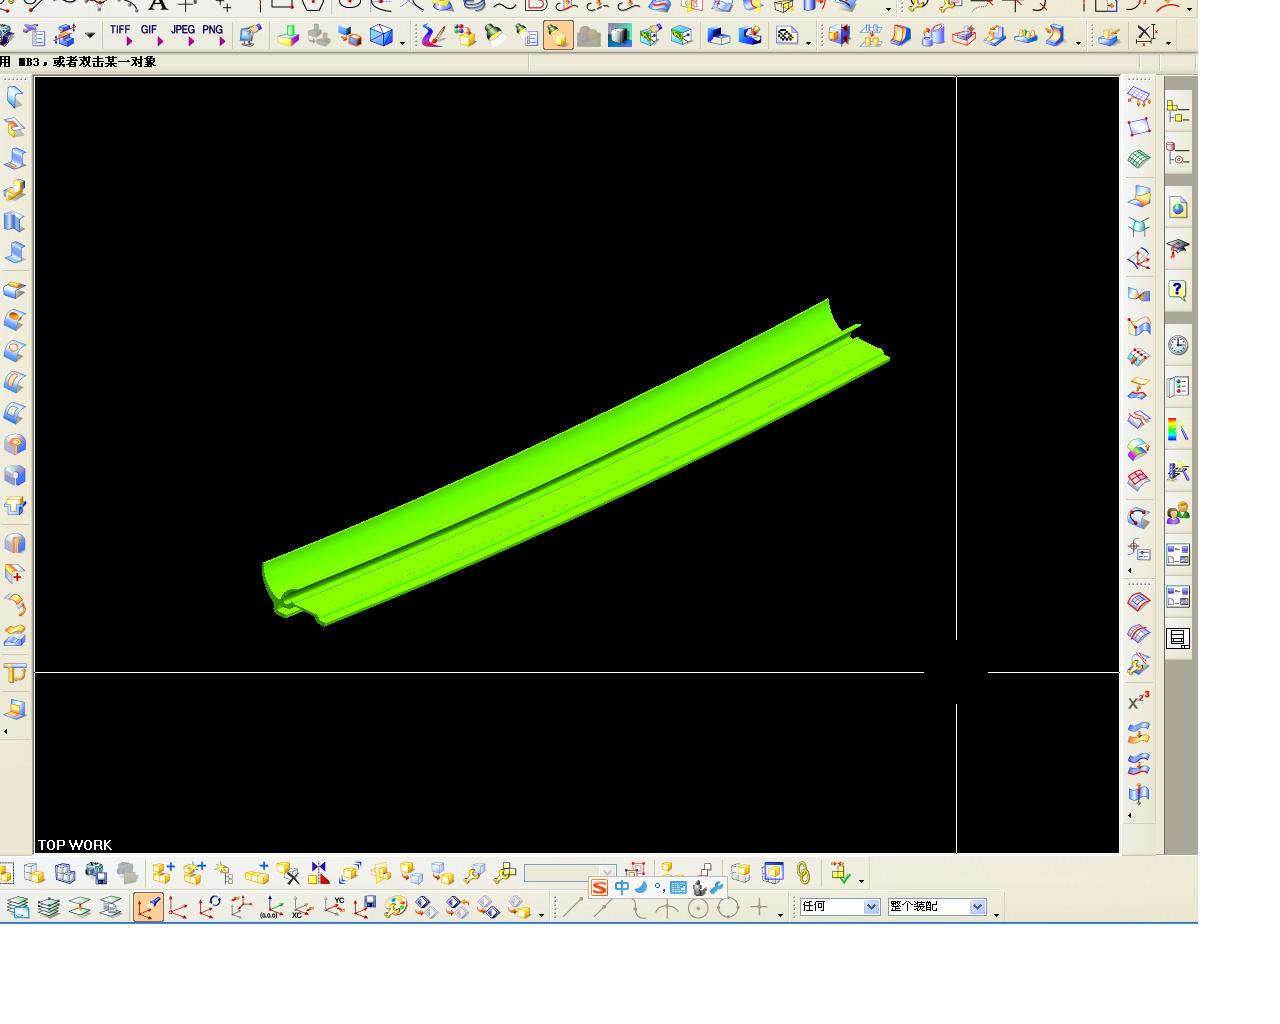This screenshot has height=1024, width=1280.
Task: Click the colorful palette WCS icon
Action: tap(396, 907)
